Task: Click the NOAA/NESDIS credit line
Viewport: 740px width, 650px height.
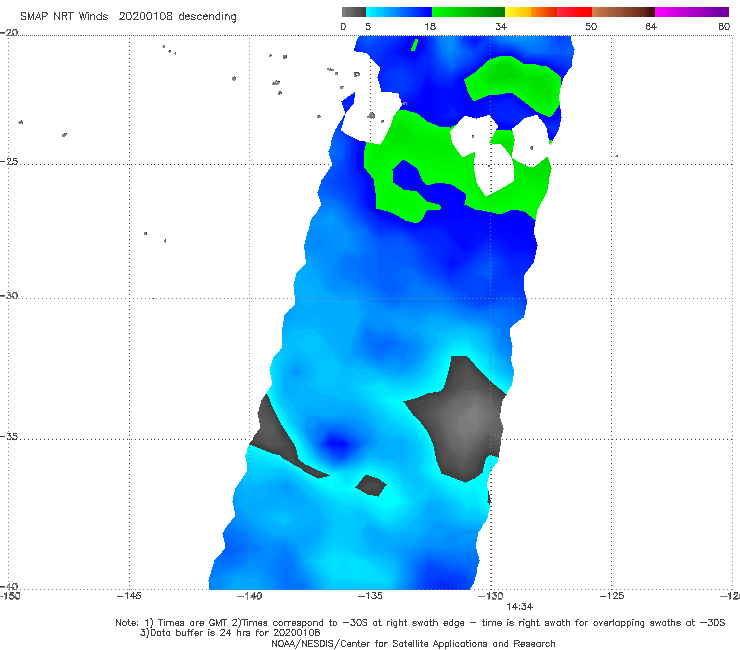Action: (x=413, y=644)
